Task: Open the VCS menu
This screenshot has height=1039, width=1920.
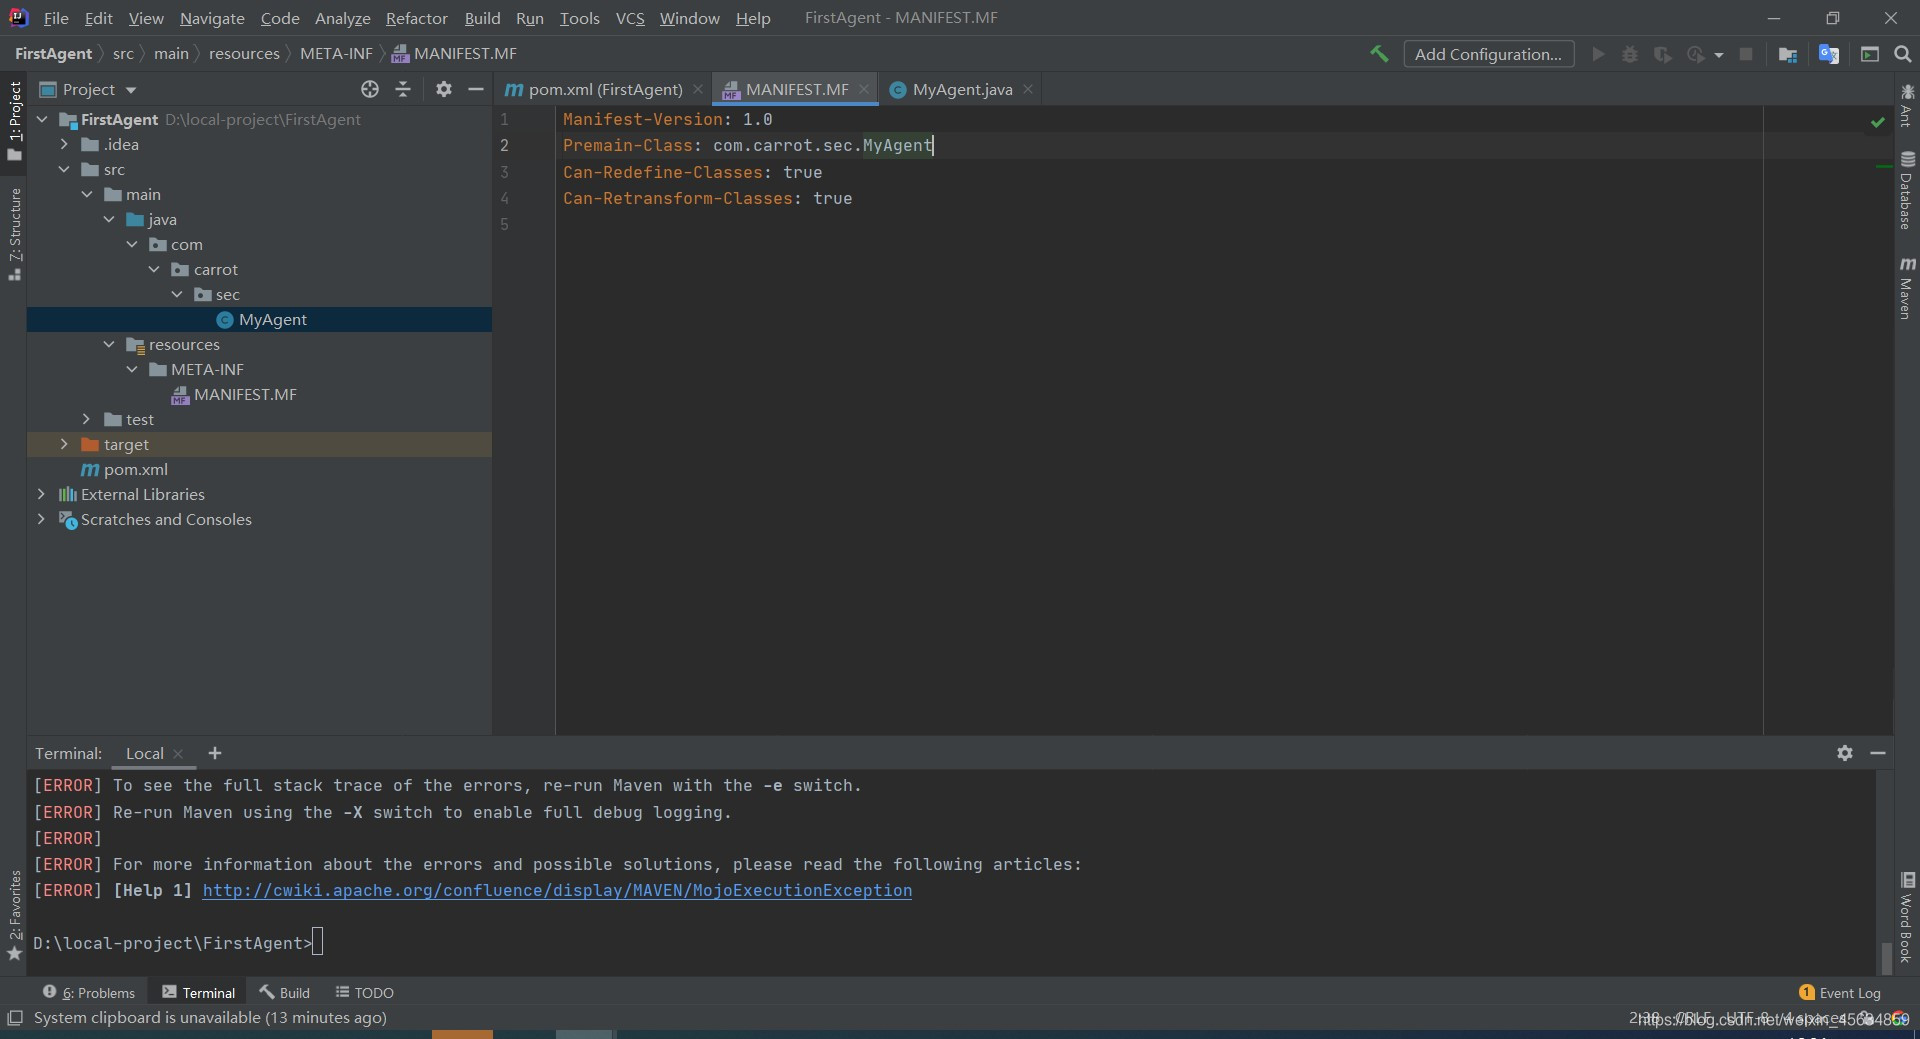Action: tap(630, 18)
